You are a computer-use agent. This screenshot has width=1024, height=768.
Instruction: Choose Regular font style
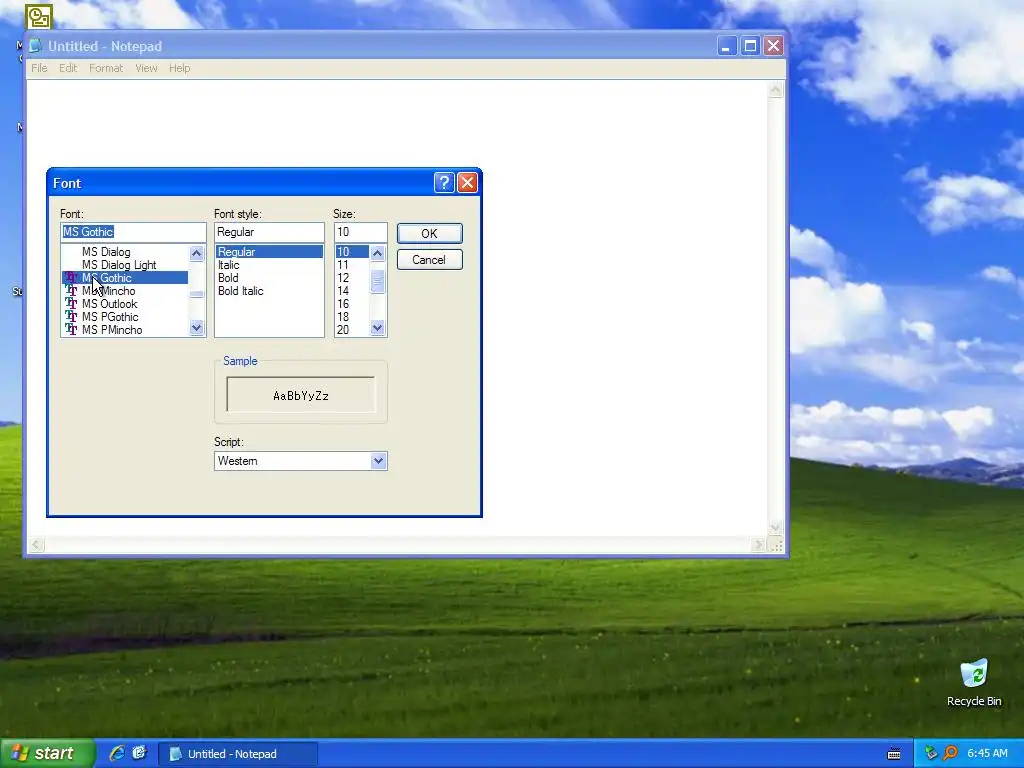[269, 251]
